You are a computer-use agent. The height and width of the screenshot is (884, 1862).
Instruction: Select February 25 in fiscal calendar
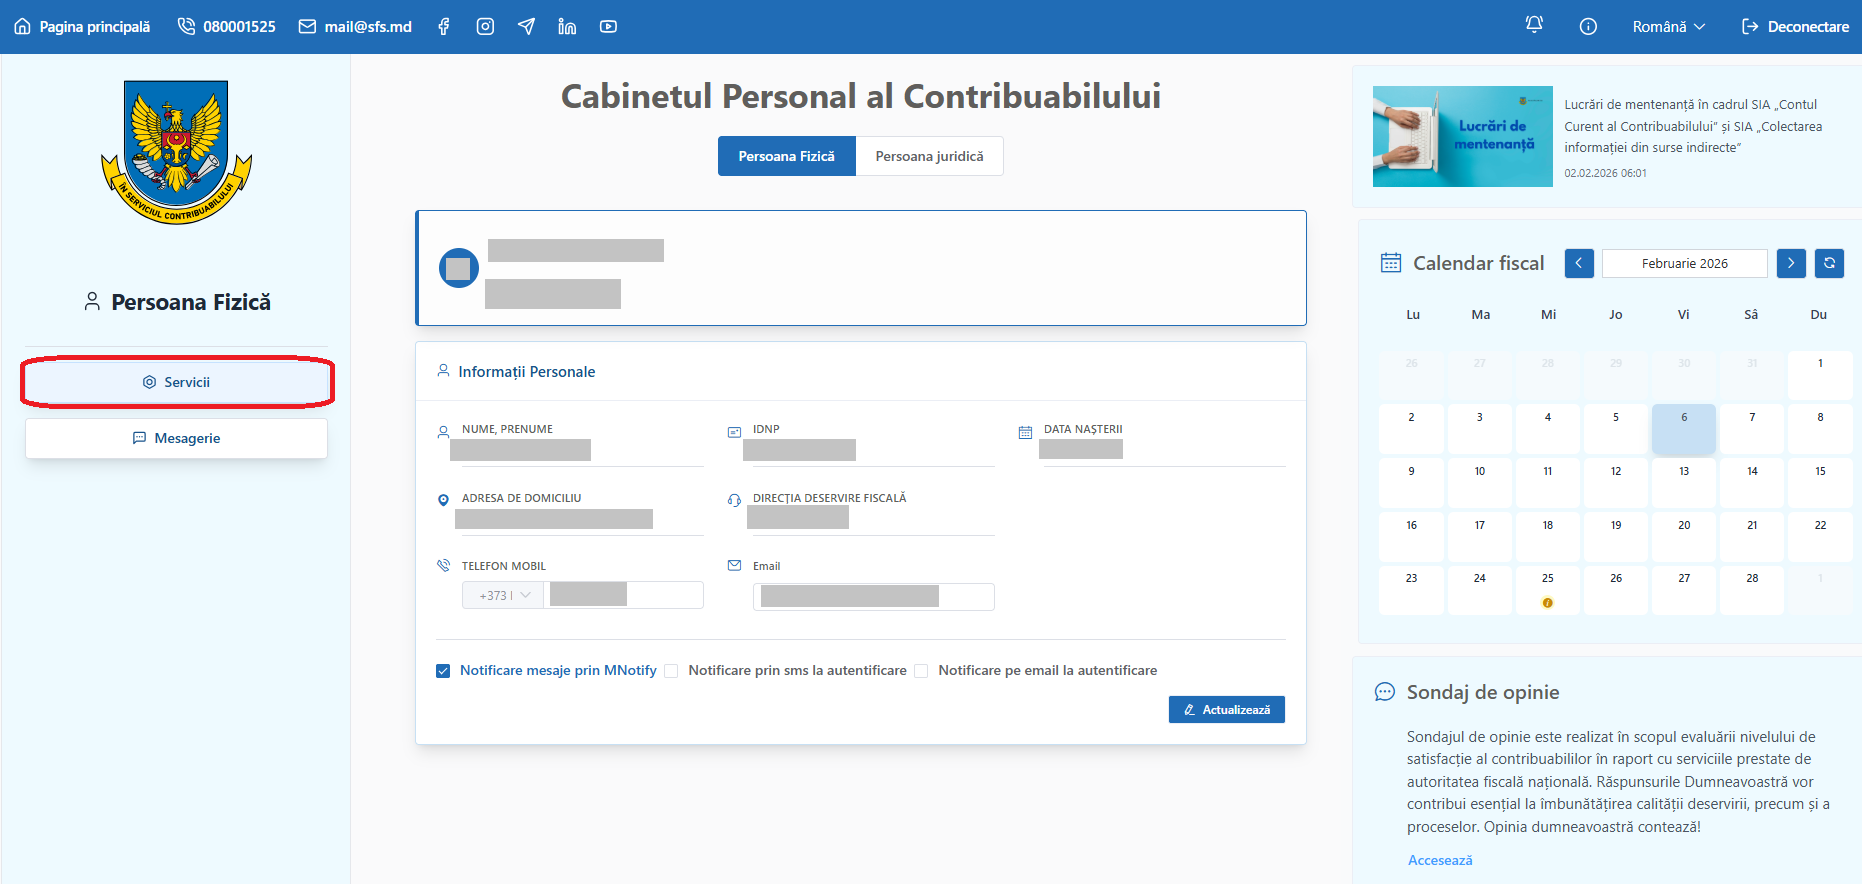click(x=1547, y=590)
